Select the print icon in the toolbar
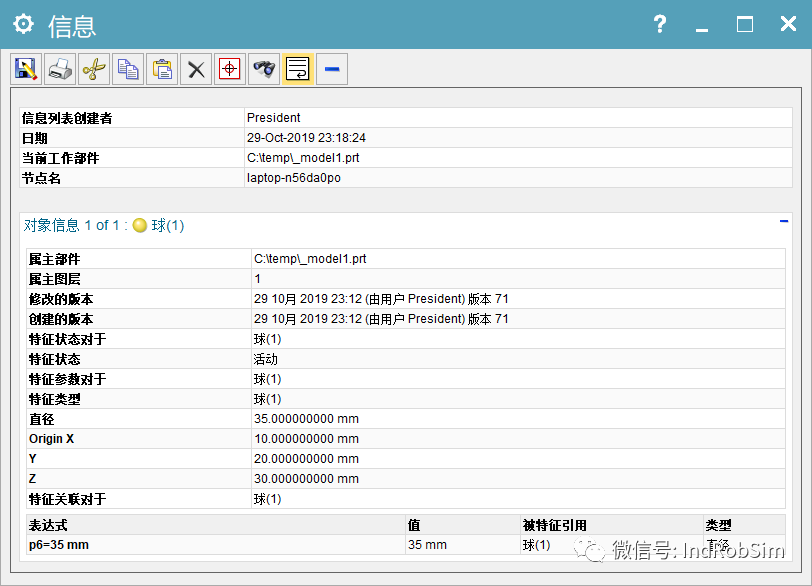The width and height of the screenshot is (812, 586). [61, 69]
